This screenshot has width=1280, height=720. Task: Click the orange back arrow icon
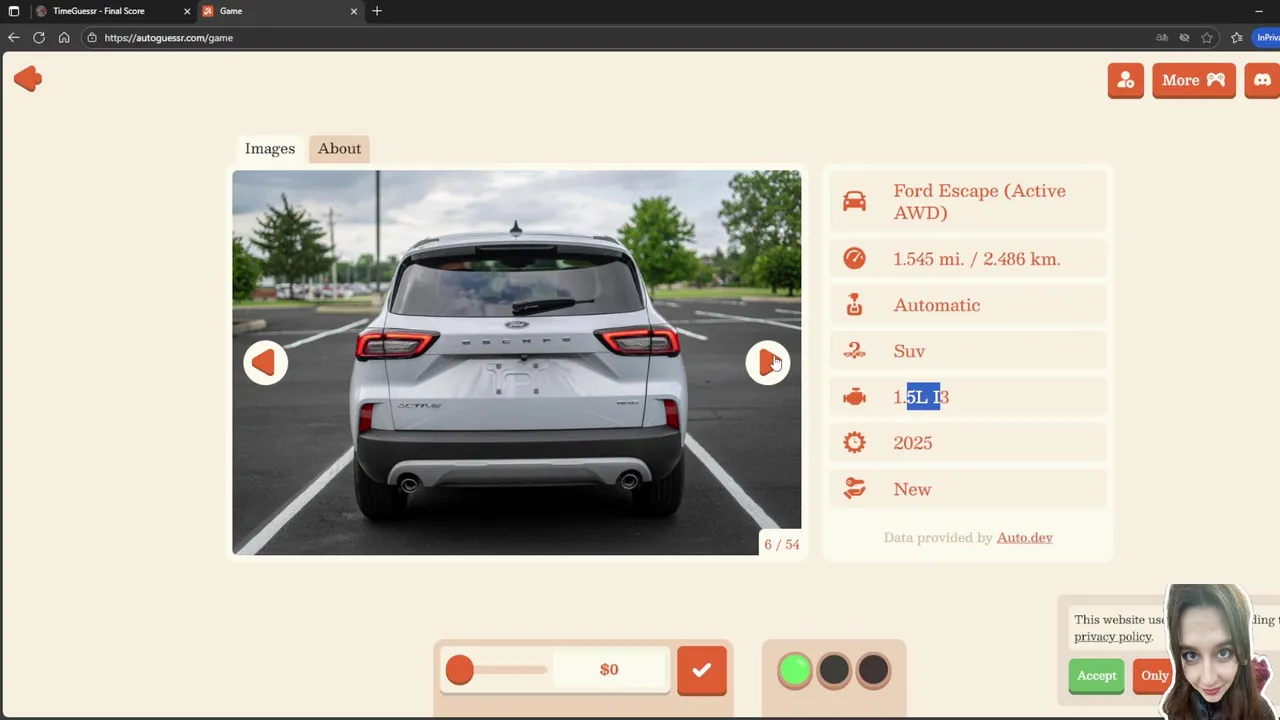coord(28,79)
